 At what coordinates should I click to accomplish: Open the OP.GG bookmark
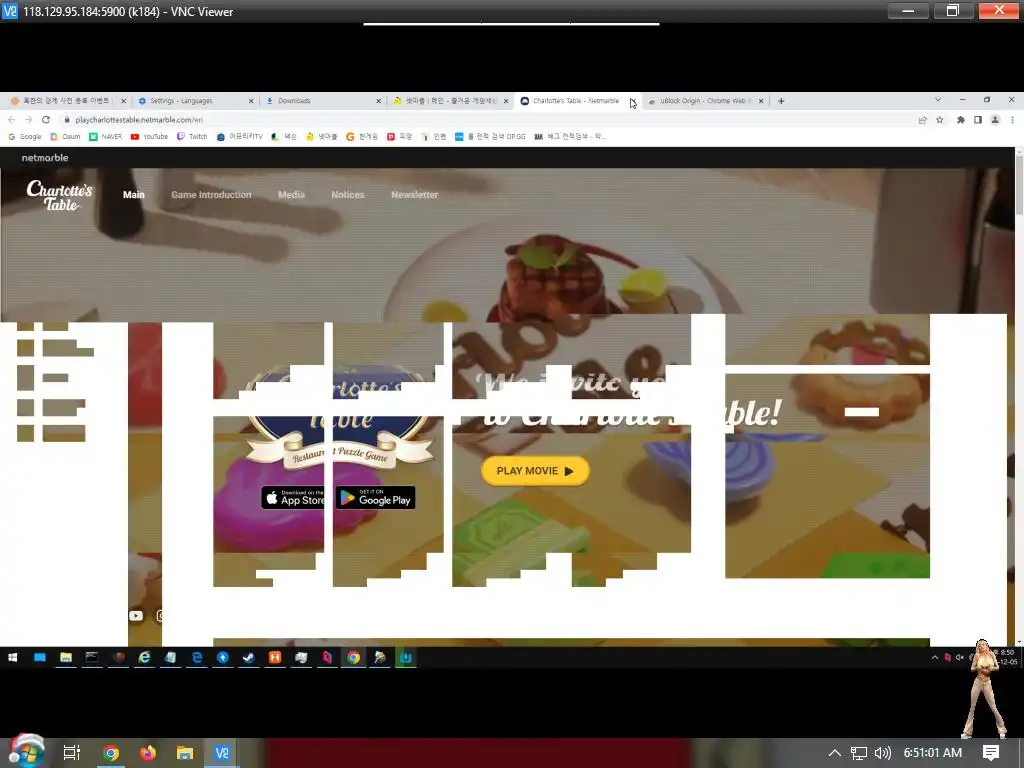click(490, 136)
